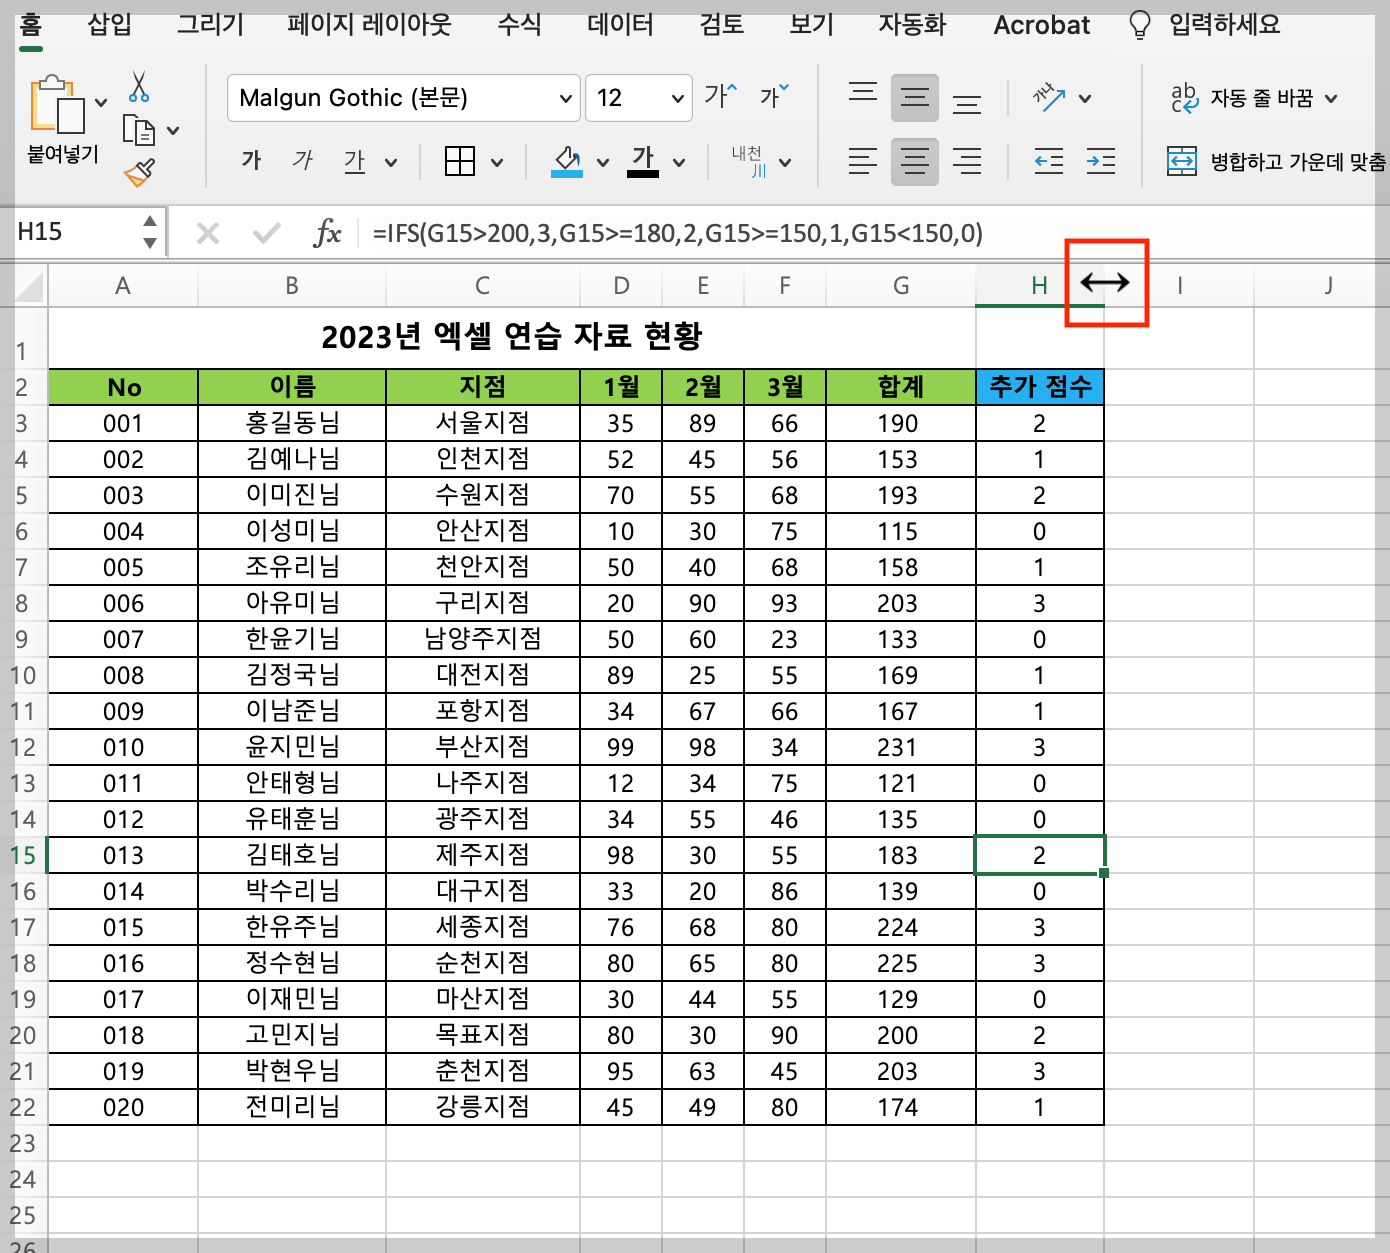Viewport: 1390px width, 1253px height.
Task: Apply borders using the border grid icon
Action: [461, 161]
